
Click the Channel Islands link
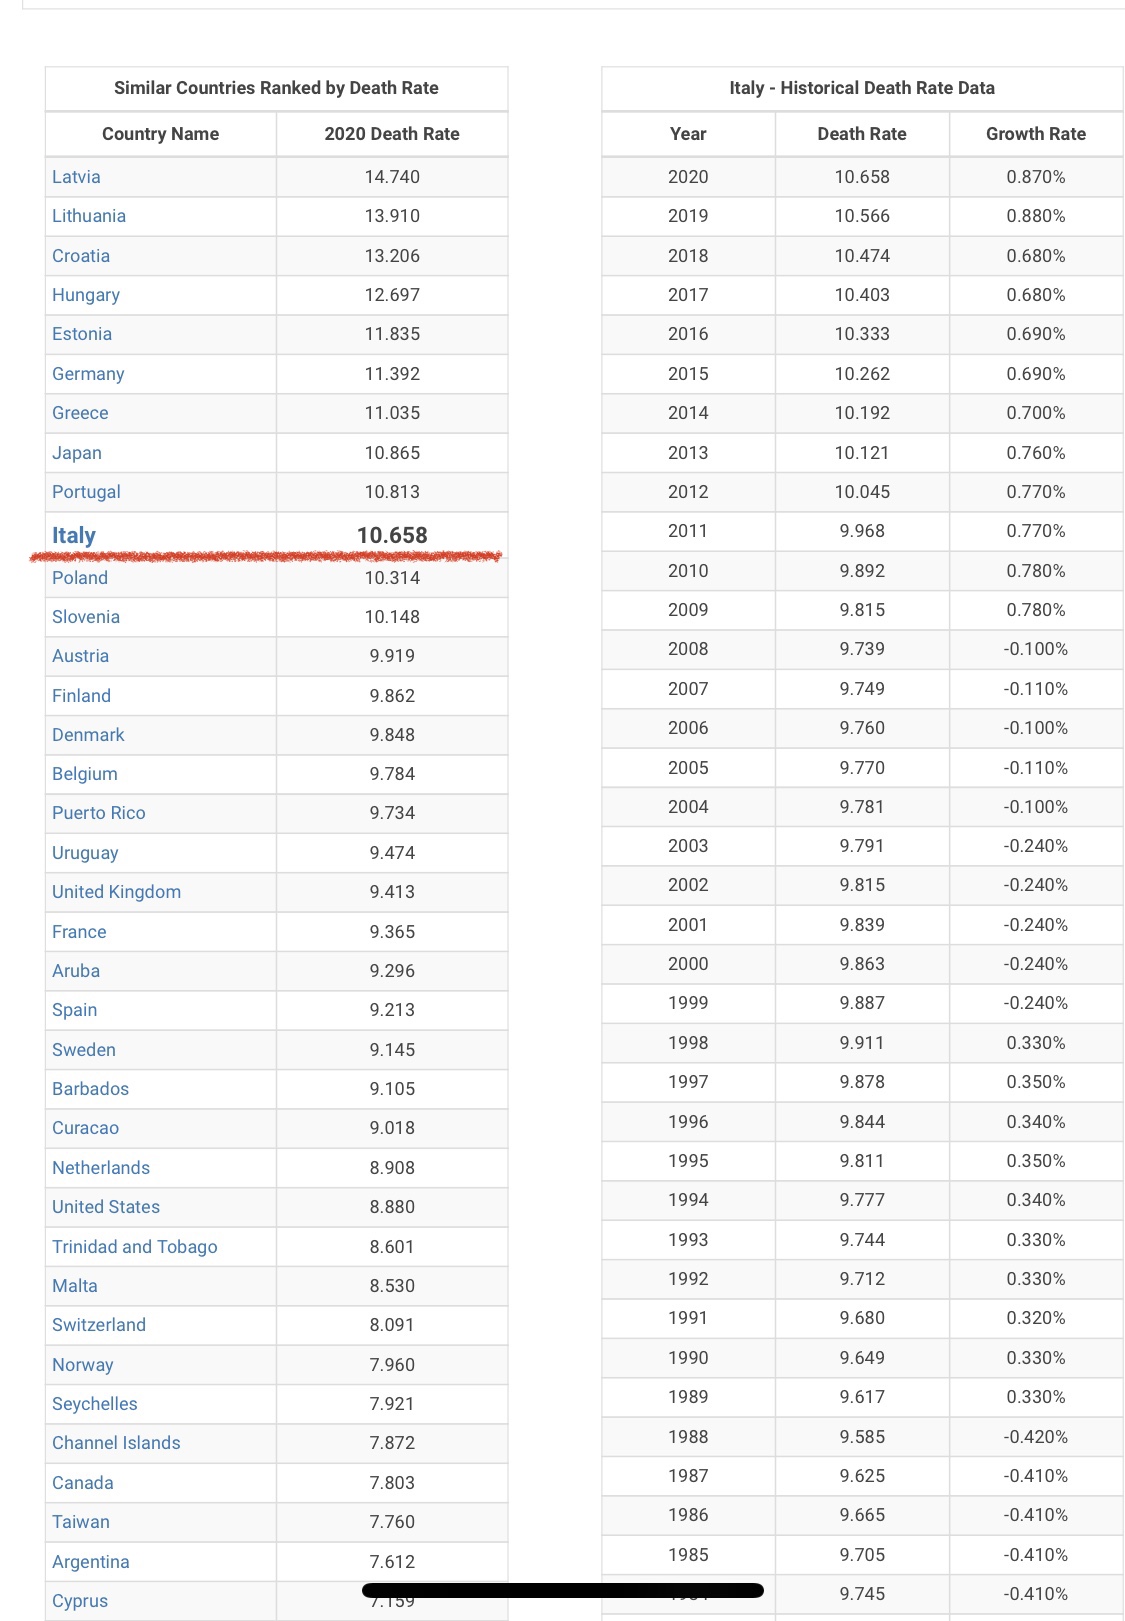(116, 1443)
